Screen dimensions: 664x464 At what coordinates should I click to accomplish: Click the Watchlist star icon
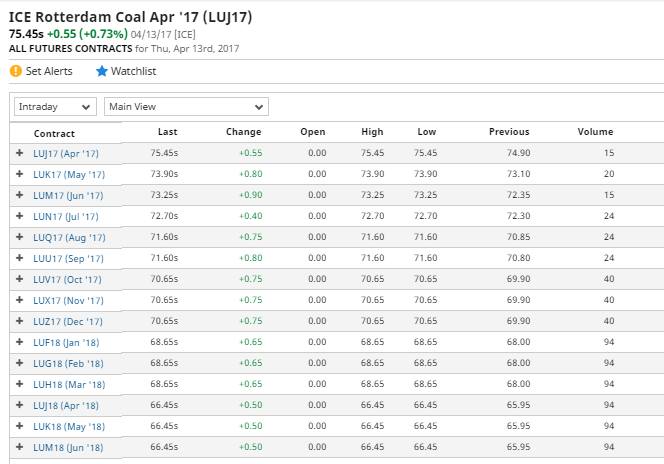(x=102, y=71)
